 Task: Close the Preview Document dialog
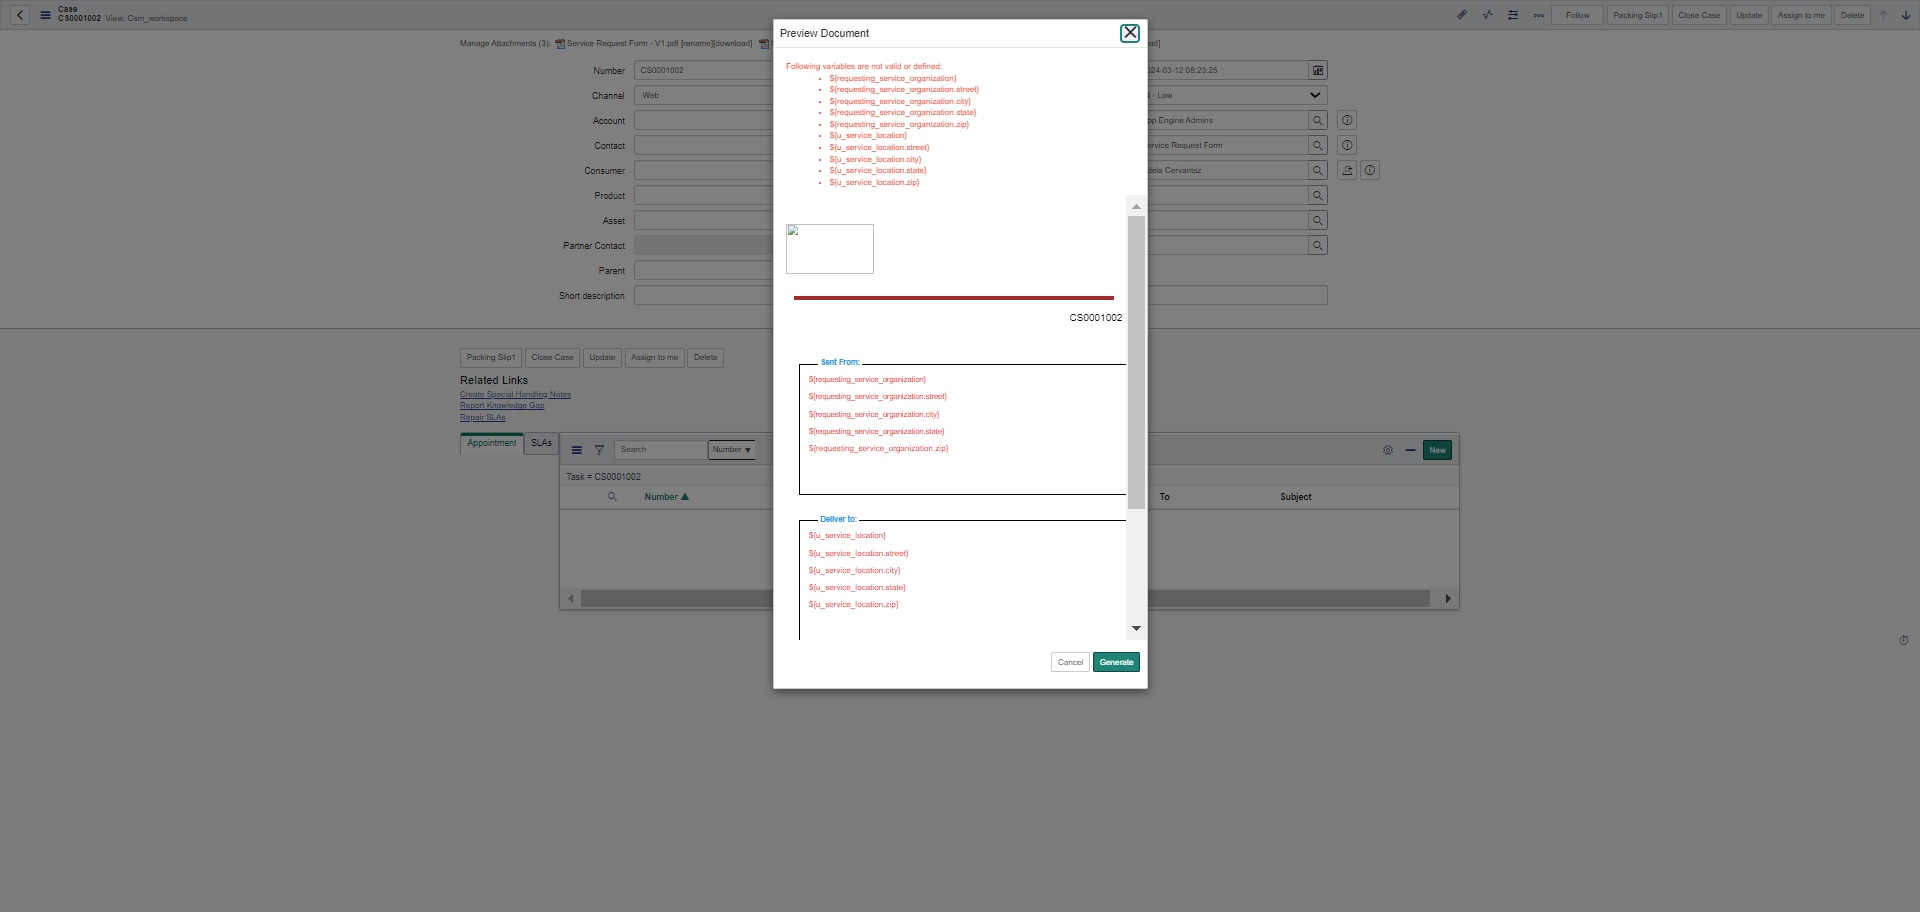tap(1130, 33)
